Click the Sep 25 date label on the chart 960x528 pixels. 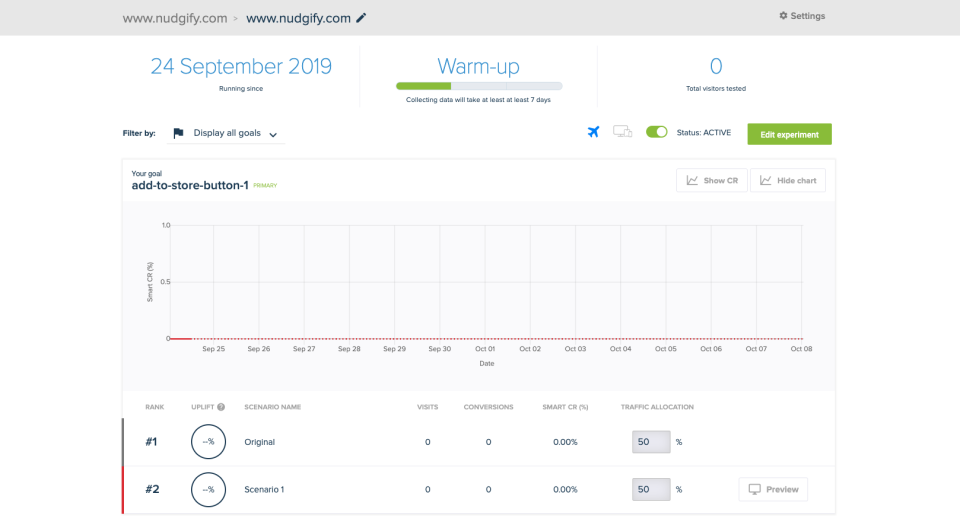tap(214, 349)
